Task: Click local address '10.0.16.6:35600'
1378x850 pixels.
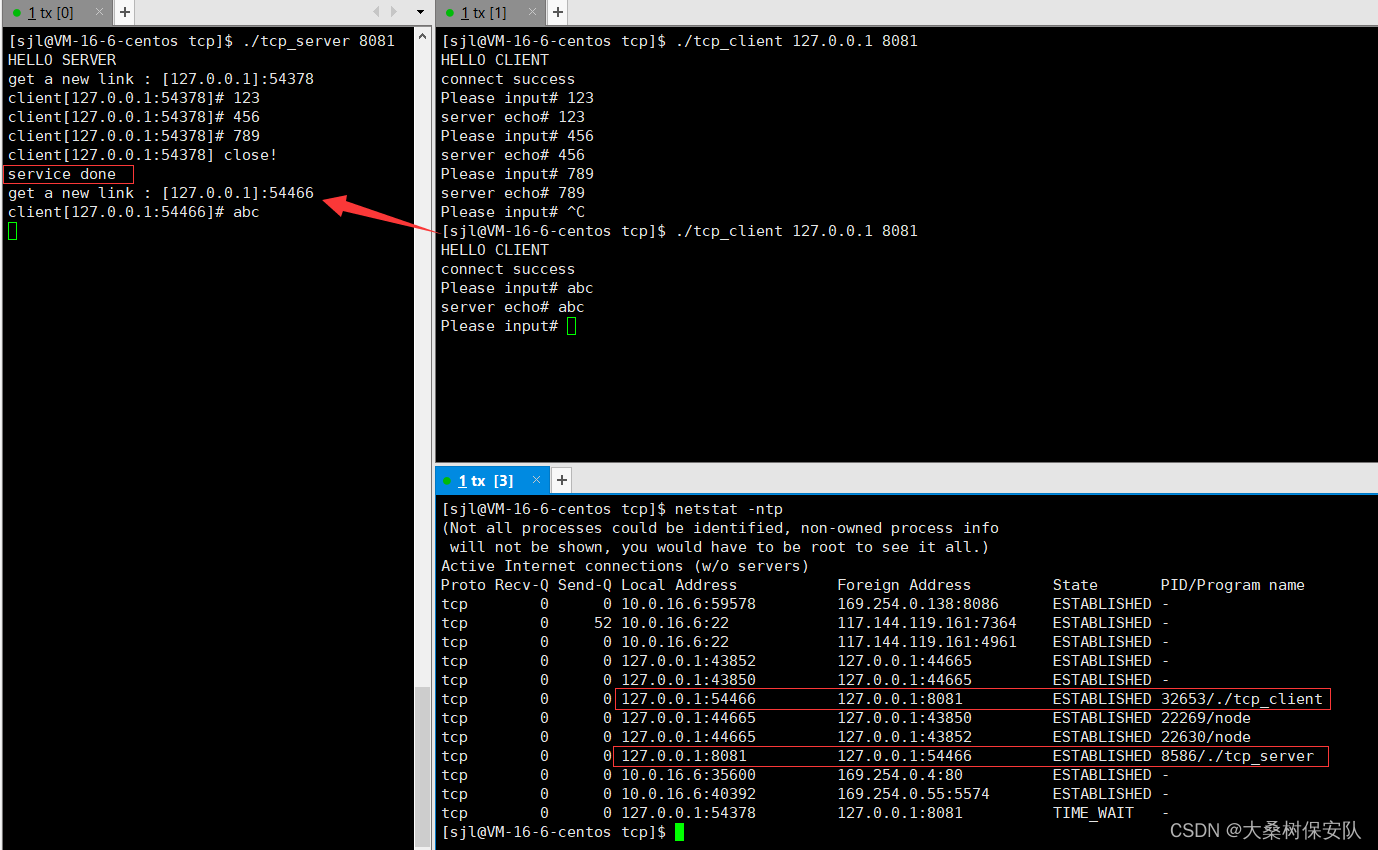Action: 688,775
